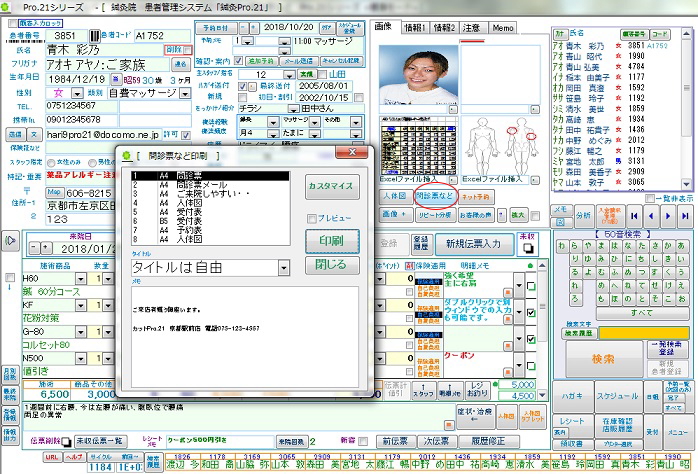Screen dimensions: 698x474
Task: Jump to last record navigation icon
Action: point(685,216)
